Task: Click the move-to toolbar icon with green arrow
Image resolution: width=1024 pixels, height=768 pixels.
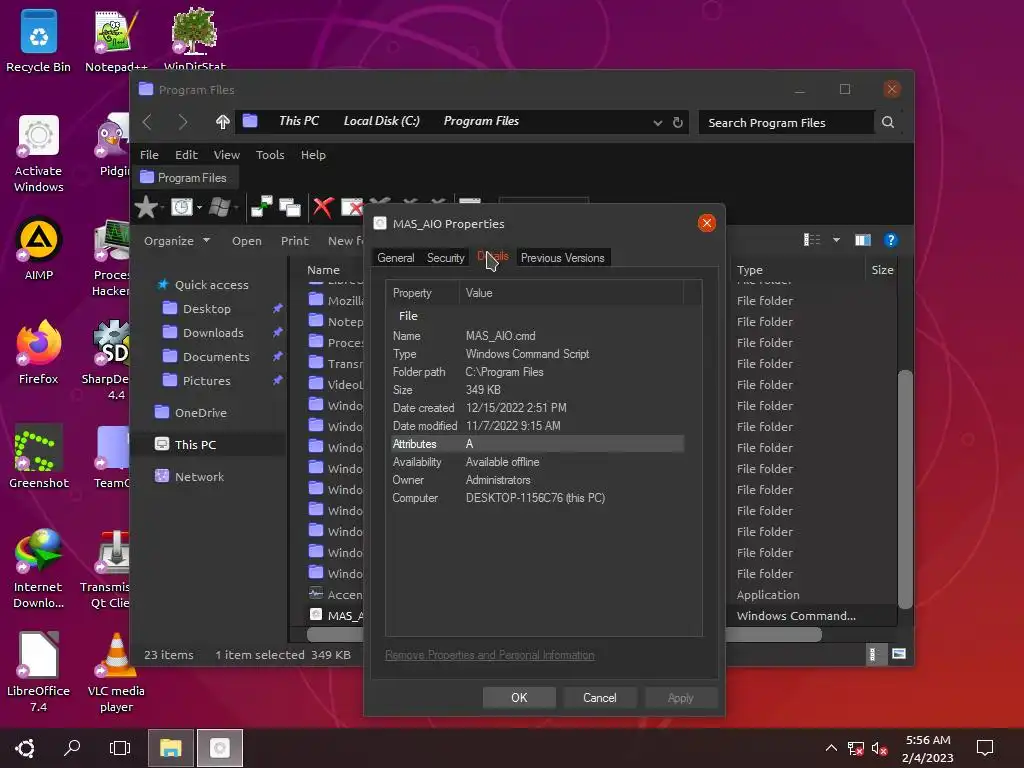Action: 261,207
